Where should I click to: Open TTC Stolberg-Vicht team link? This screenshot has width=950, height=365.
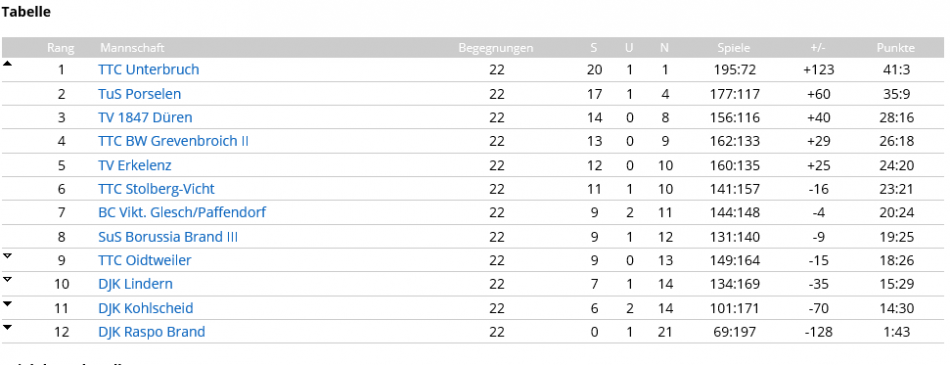pyautogui.click(x=156, y=189)
